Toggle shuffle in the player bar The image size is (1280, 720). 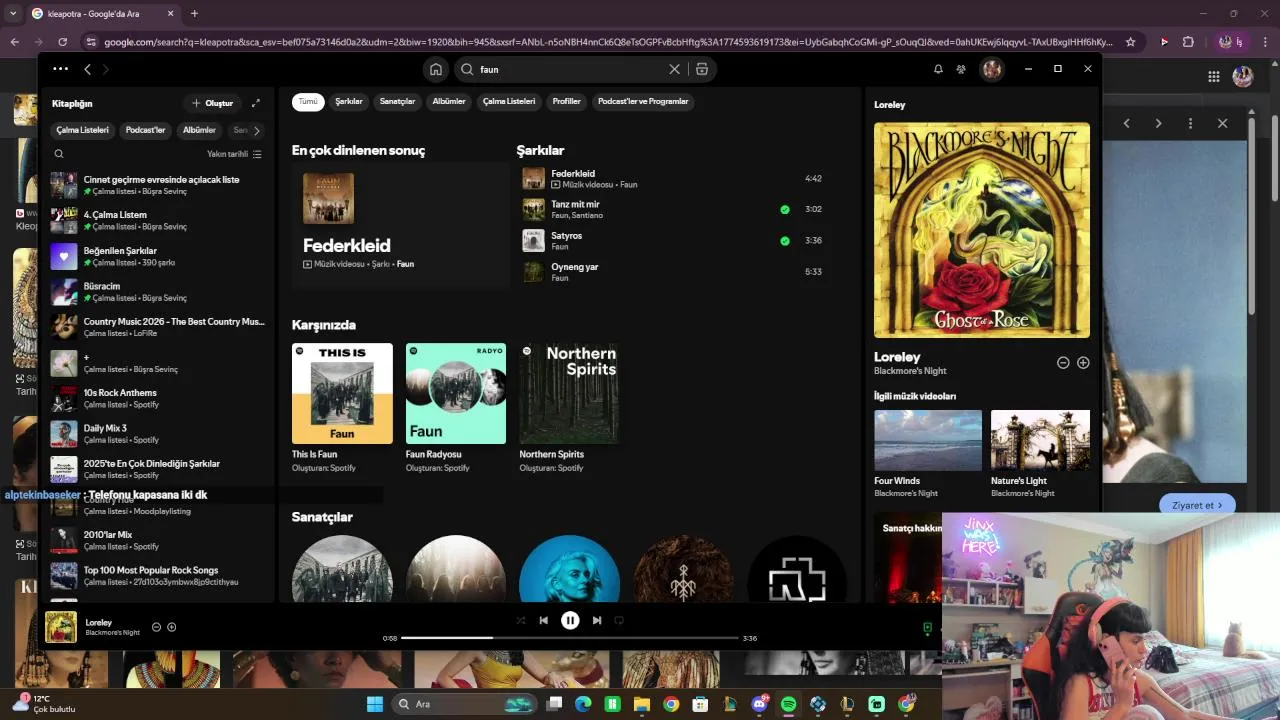(520, 620)
